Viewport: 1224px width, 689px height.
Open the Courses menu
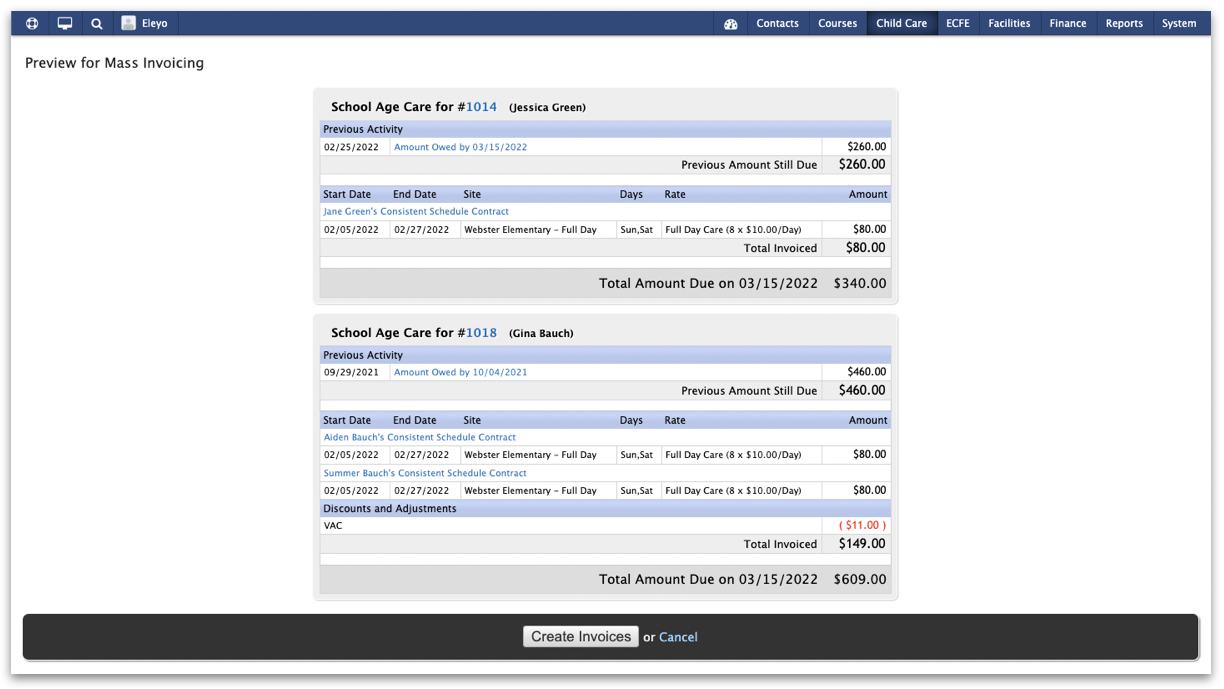click(x=837, y=23)
